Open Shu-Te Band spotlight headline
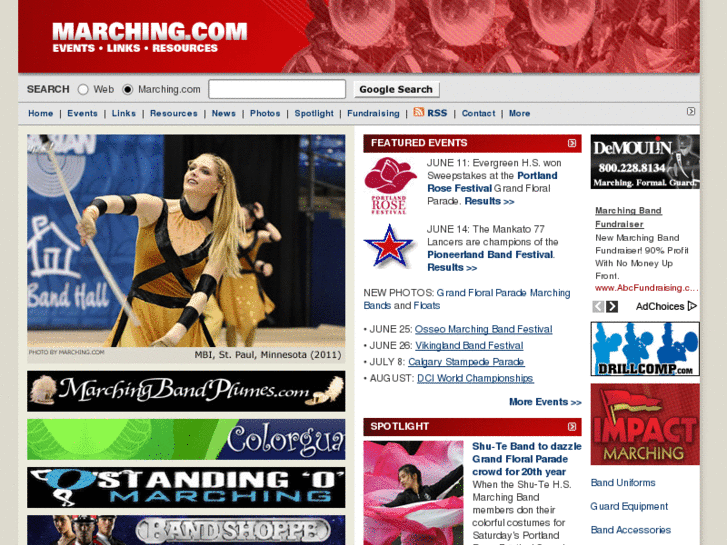The height and width of the screenshot is (545, 727). 527,459
